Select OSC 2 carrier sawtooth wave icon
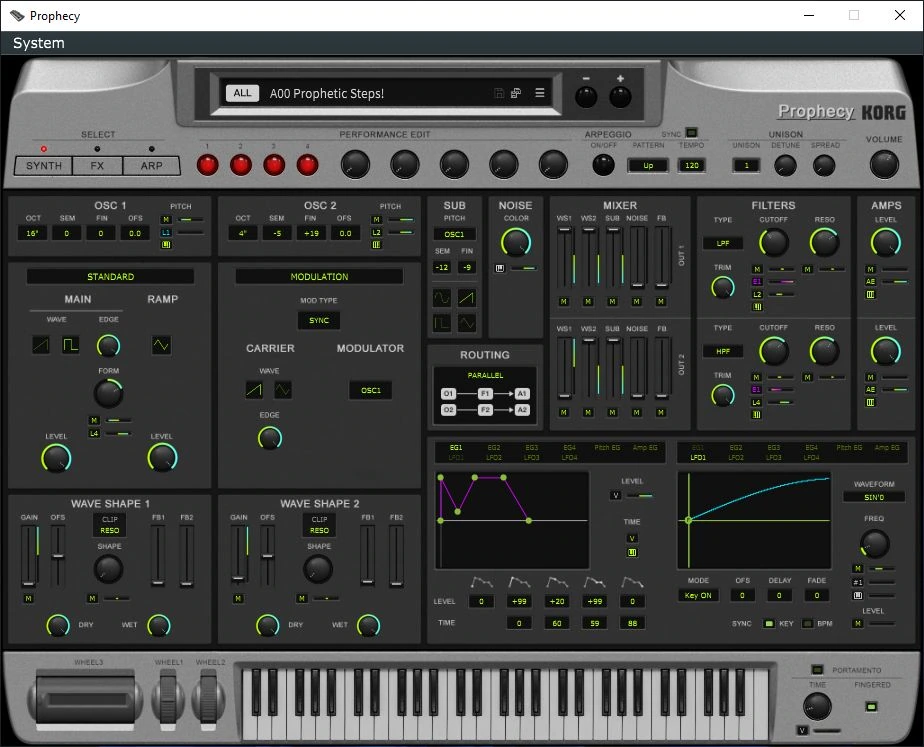 [x=254, y=389]
